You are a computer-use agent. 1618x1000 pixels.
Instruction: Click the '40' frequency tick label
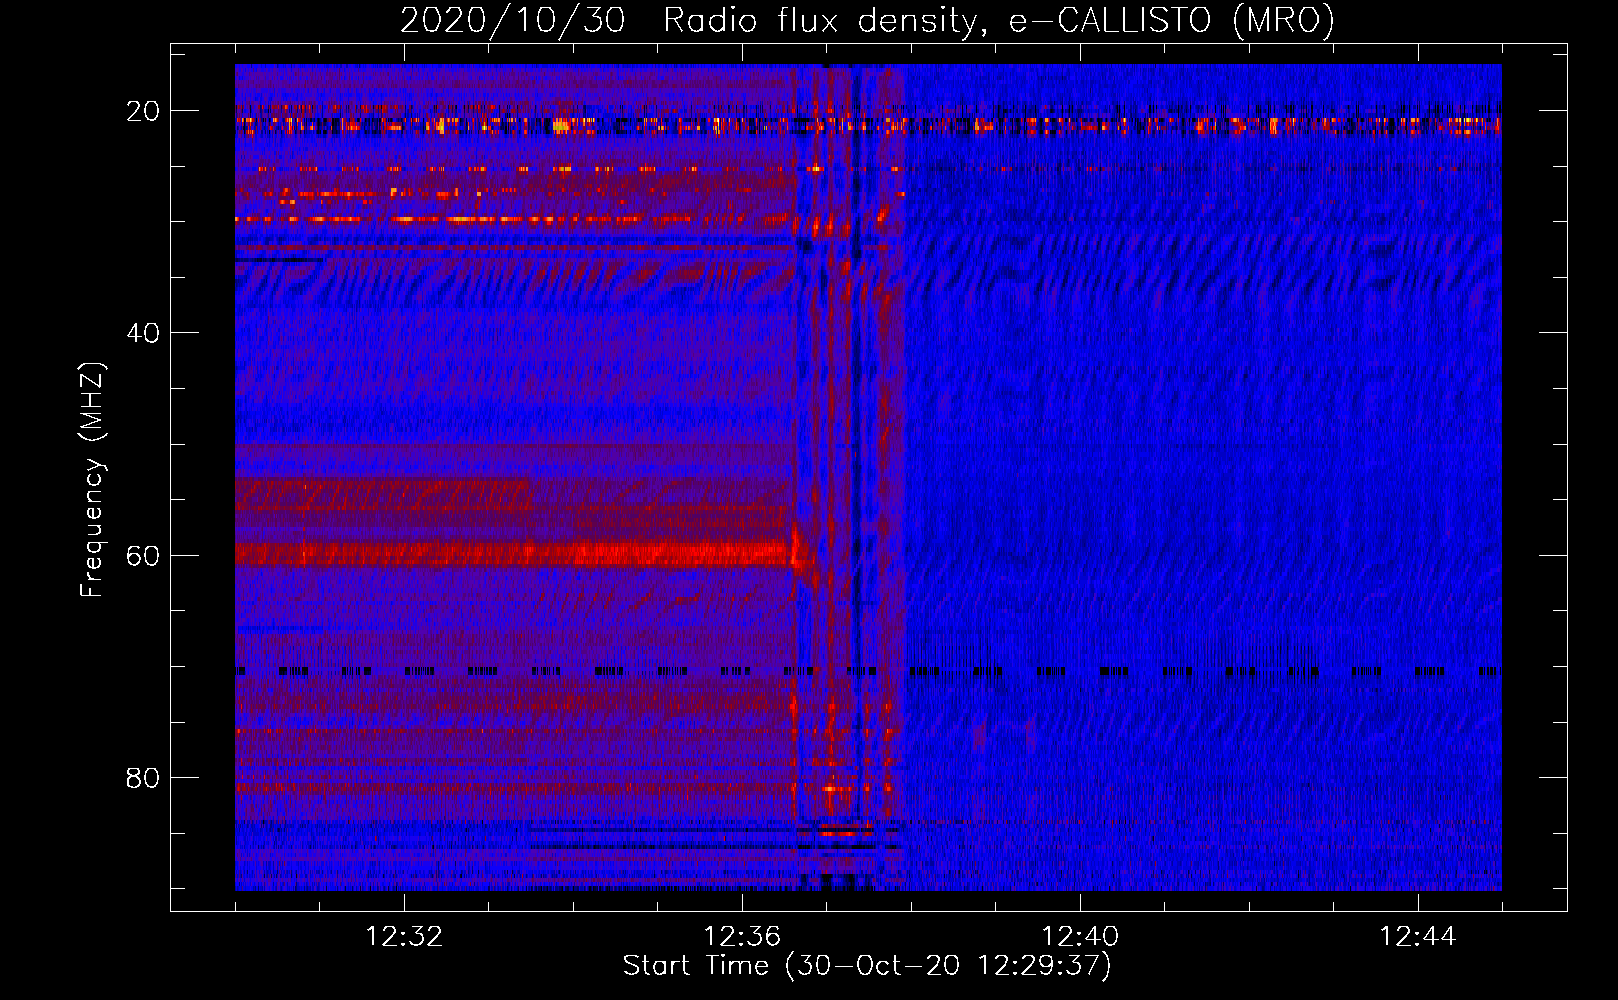(x=143, y=333)
